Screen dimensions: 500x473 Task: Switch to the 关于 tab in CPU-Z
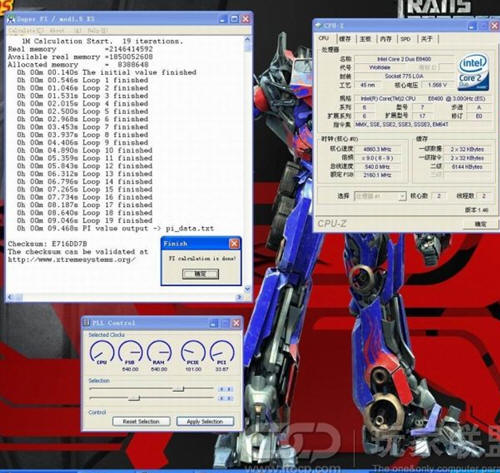pyautogui.click(x=426, y=39)
